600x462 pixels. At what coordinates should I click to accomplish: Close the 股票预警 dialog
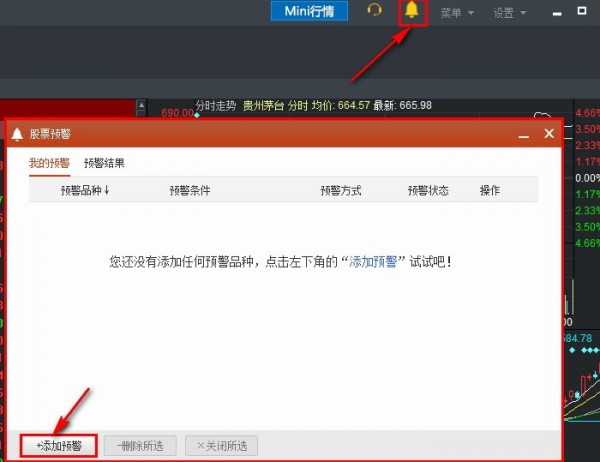pyautogui.click(x=548, y=134)
